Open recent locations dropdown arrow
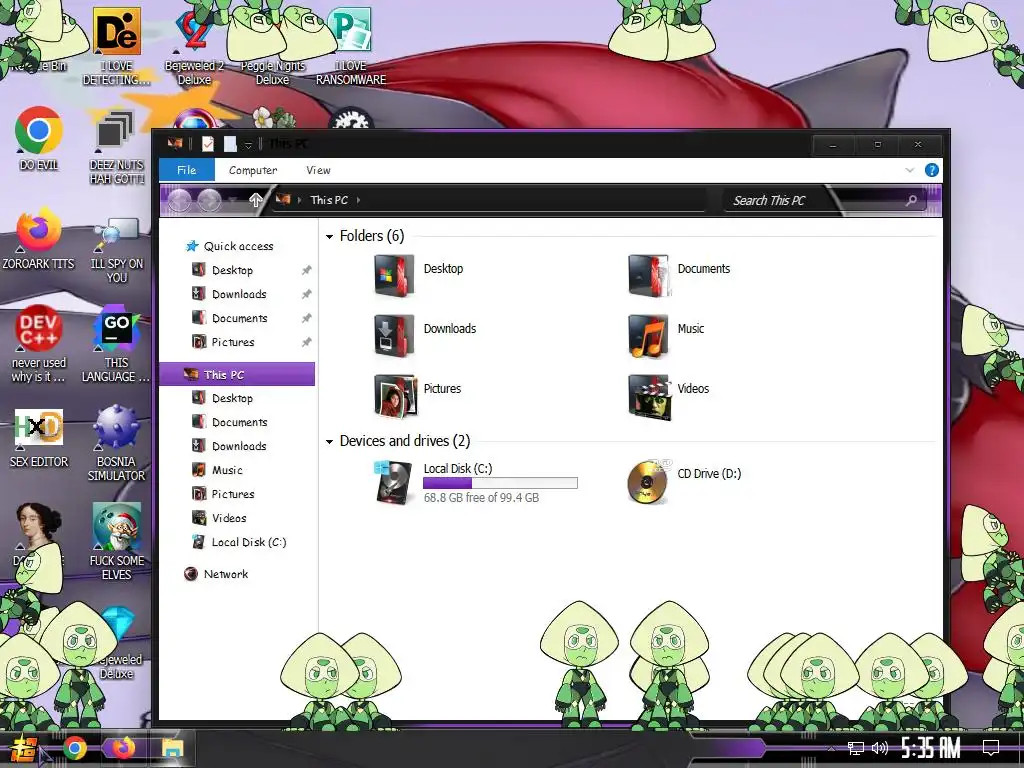The width and height of the screenshot is (1024, 768). coord(234,200)
